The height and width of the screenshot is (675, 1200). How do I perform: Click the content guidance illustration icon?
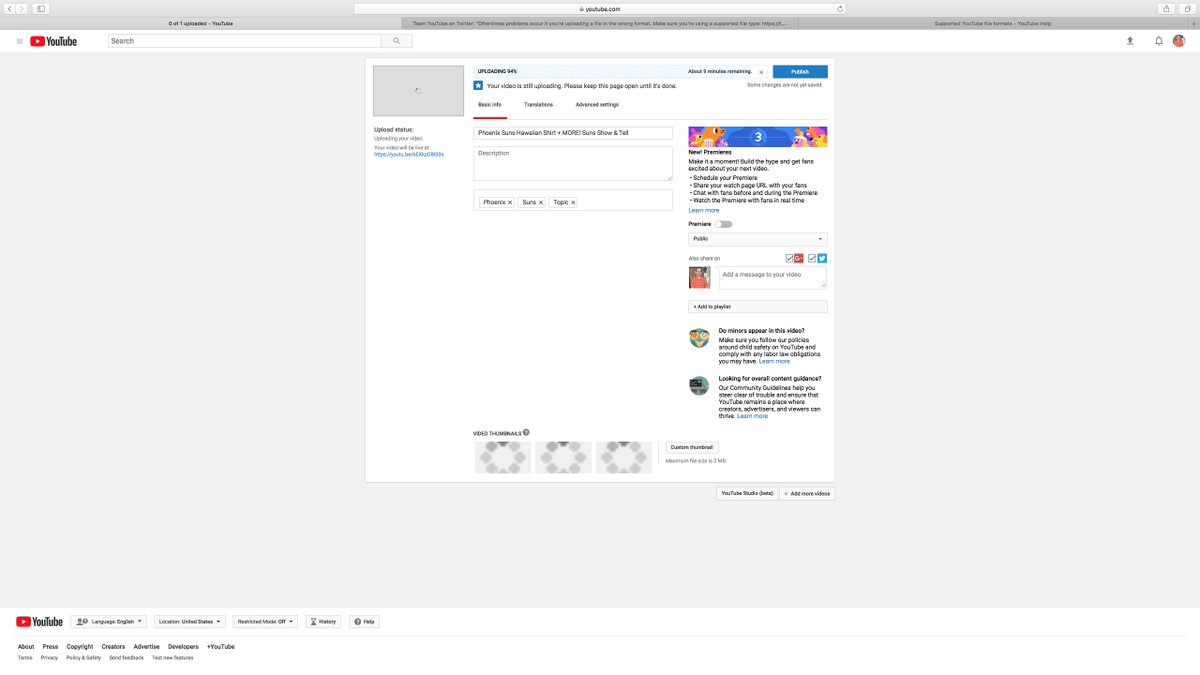(699, 386)
